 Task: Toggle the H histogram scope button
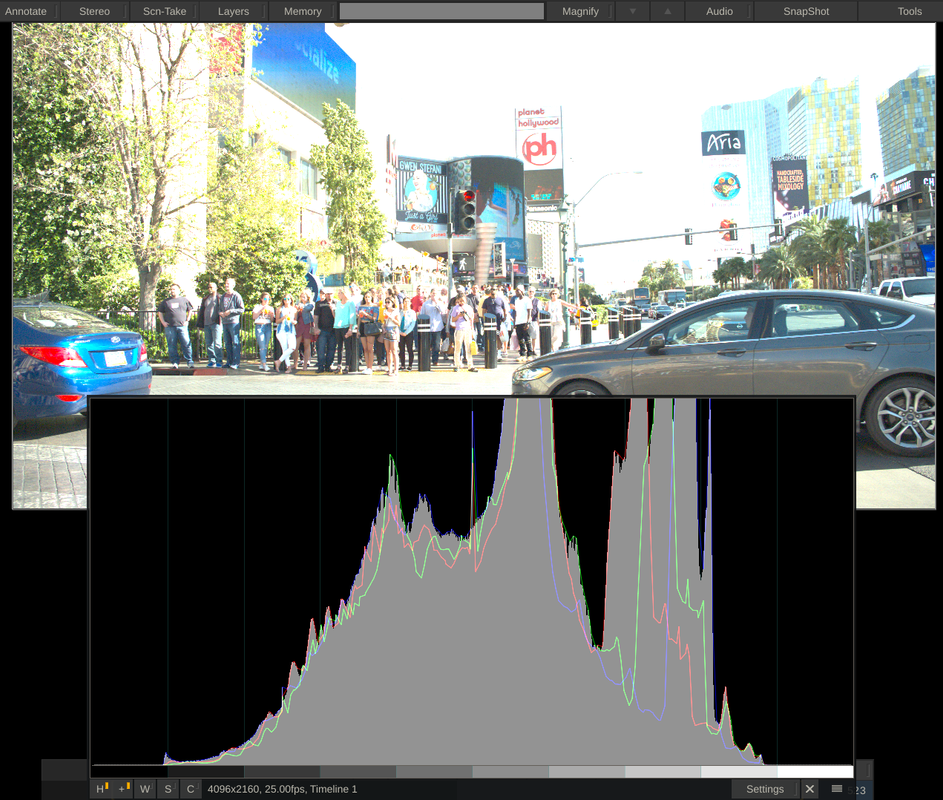(x=101, y=789)
